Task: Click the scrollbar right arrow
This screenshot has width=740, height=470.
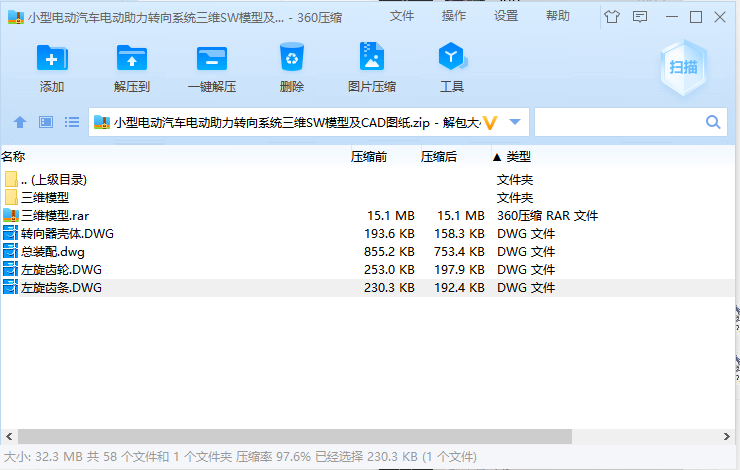Action: pos(727,436)
